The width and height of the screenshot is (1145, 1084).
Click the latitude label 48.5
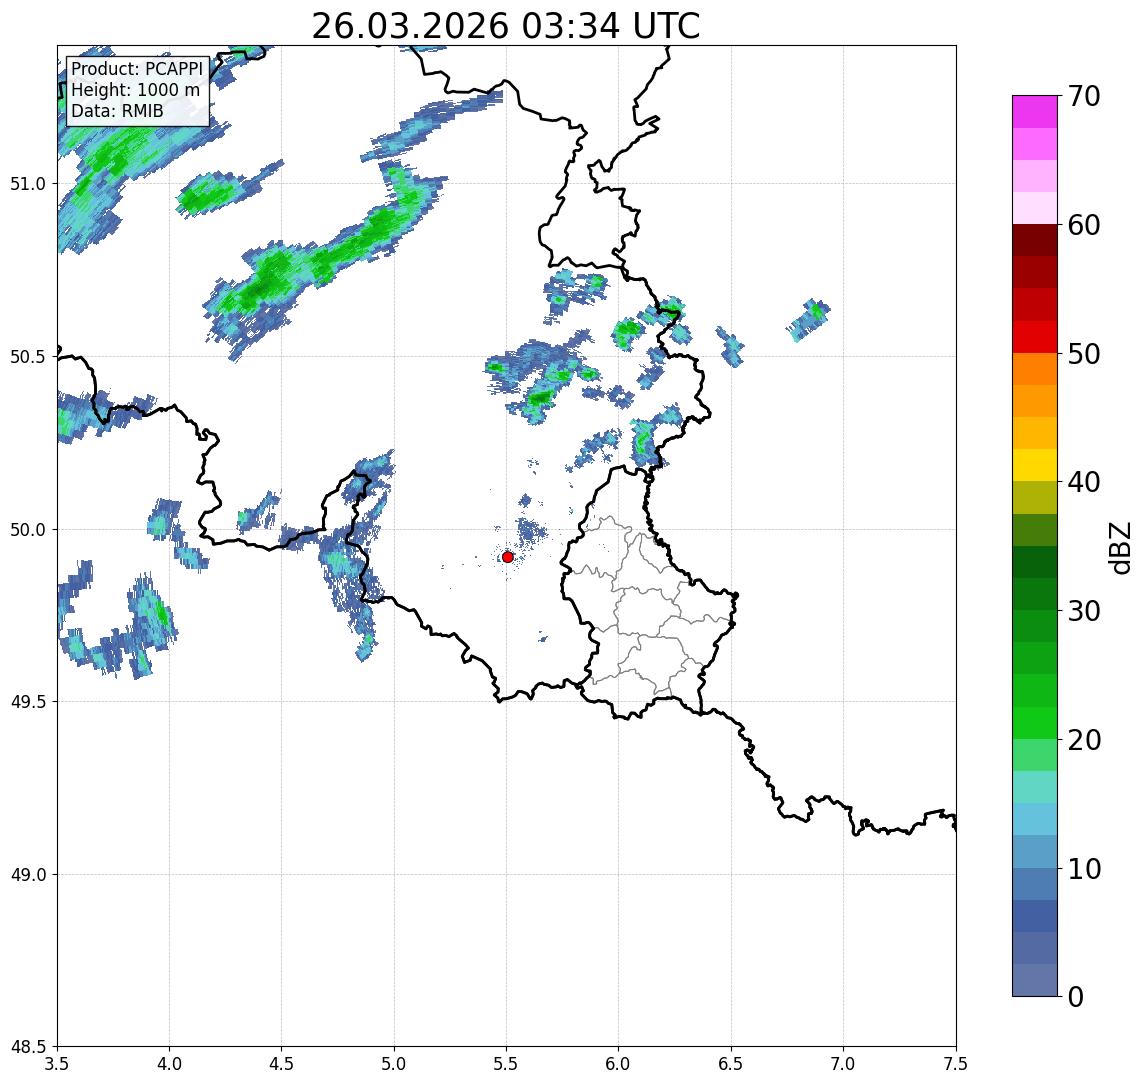[x=28, y=1046]
